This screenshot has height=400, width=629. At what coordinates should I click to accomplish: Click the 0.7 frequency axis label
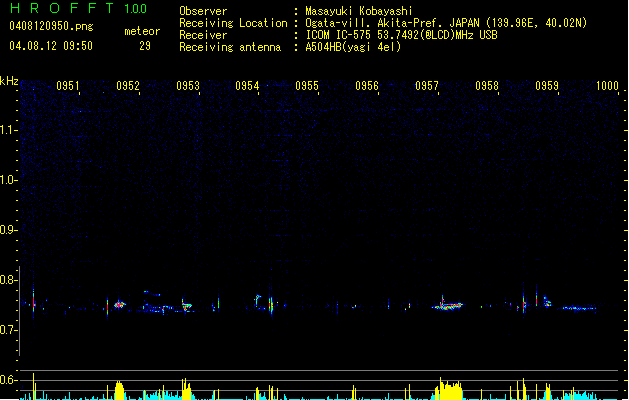pos(8,330)
